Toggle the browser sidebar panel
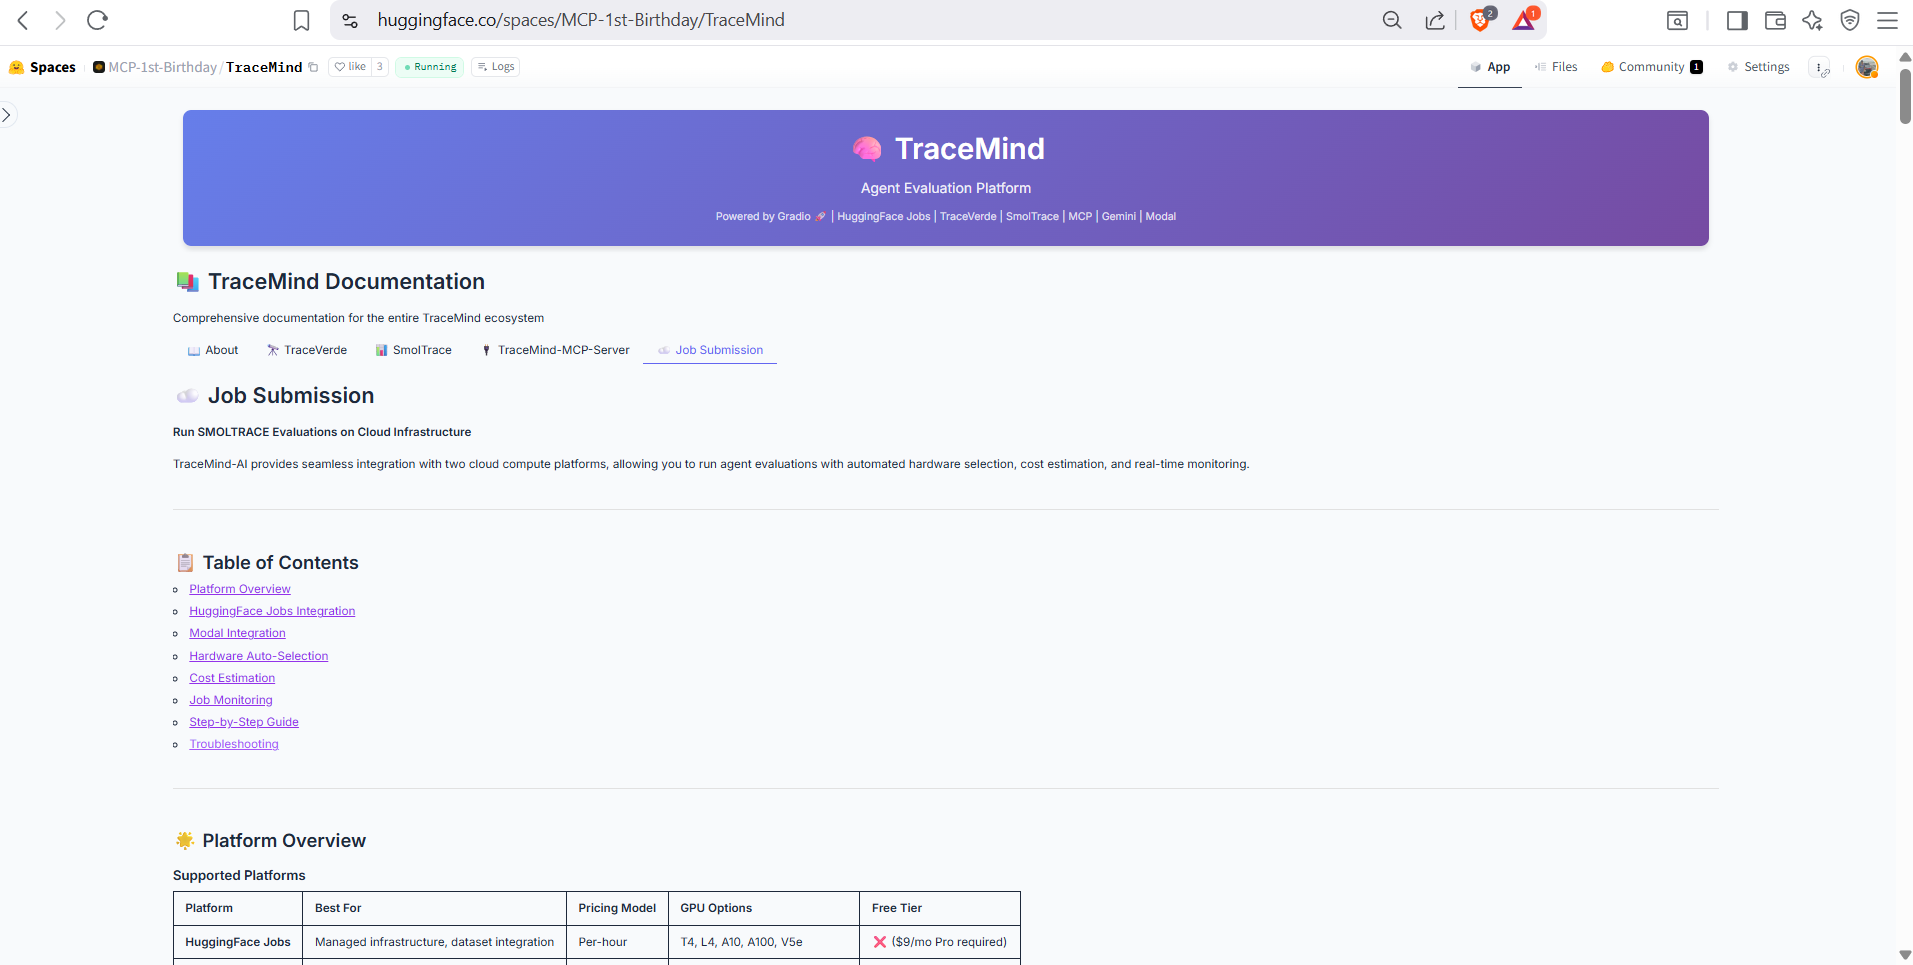 pyautogui.click(x=1737, y=20)
